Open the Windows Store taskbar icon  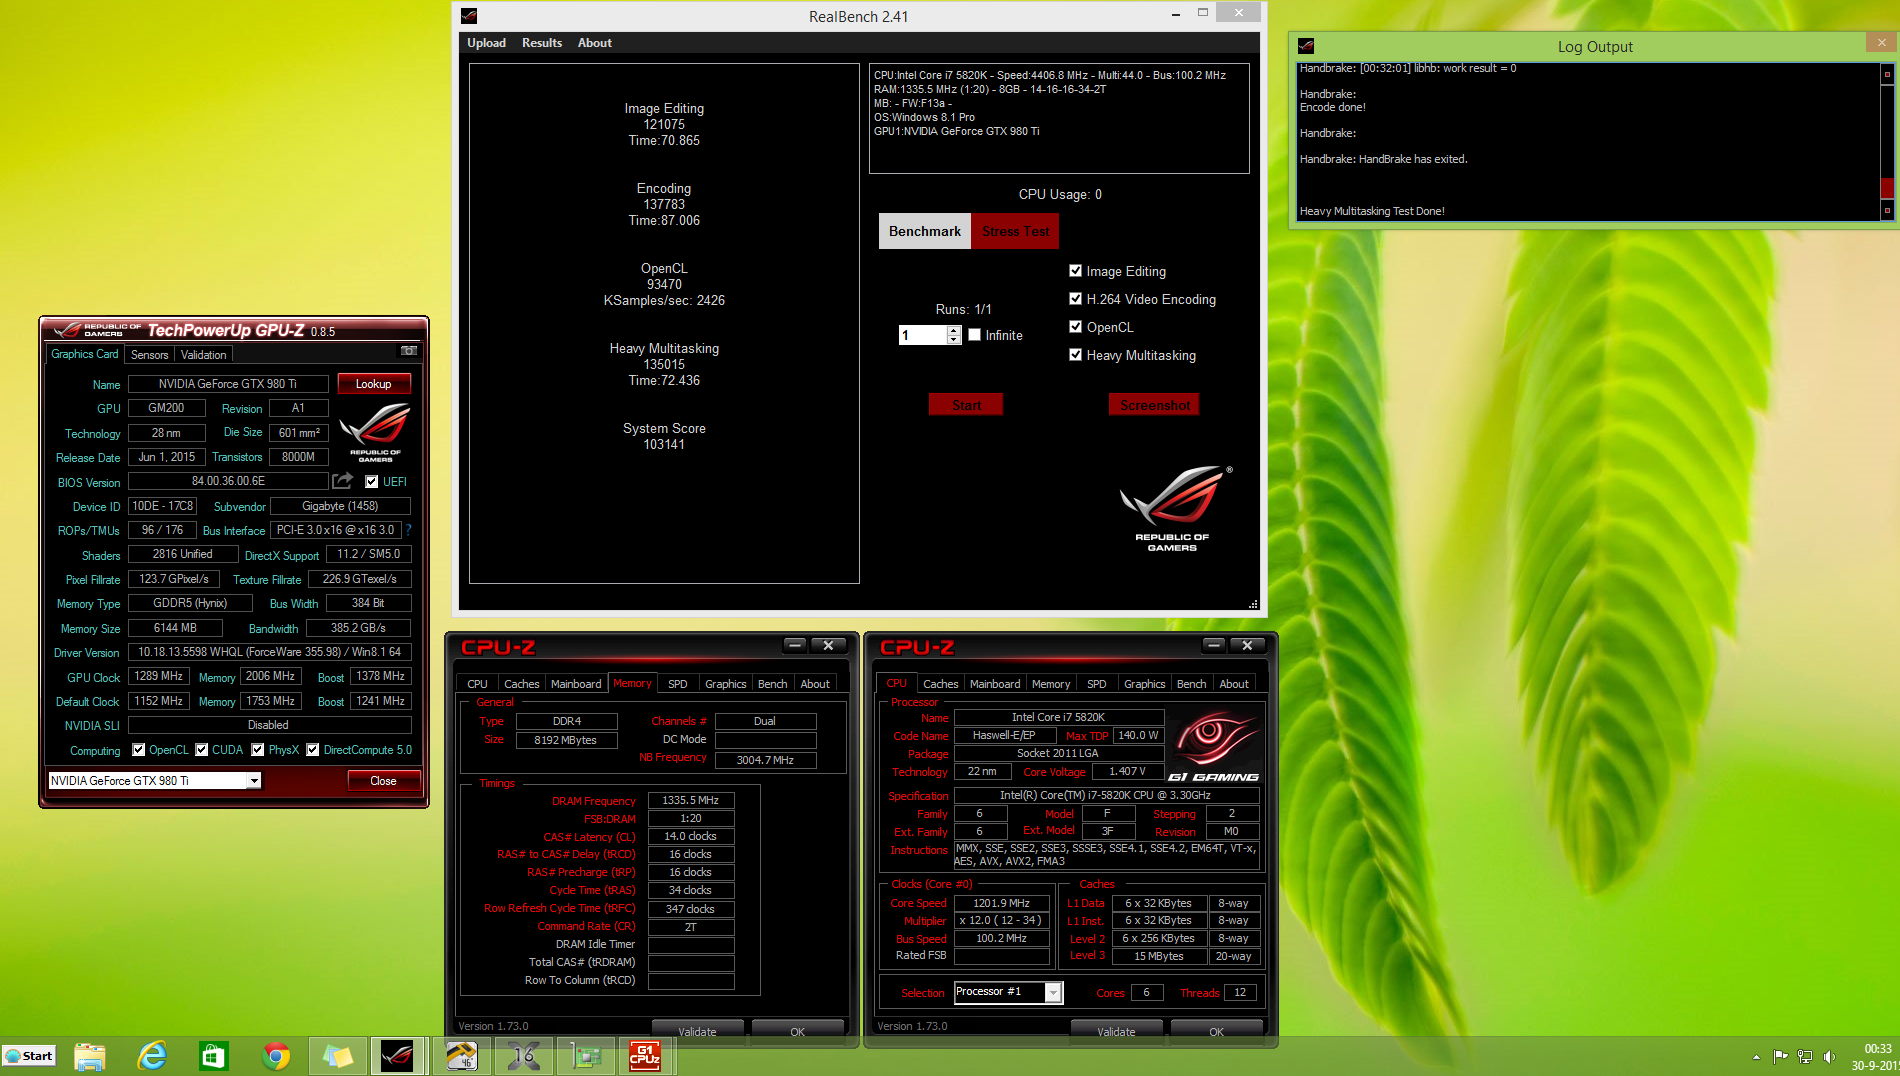(x=214, y=1056)
